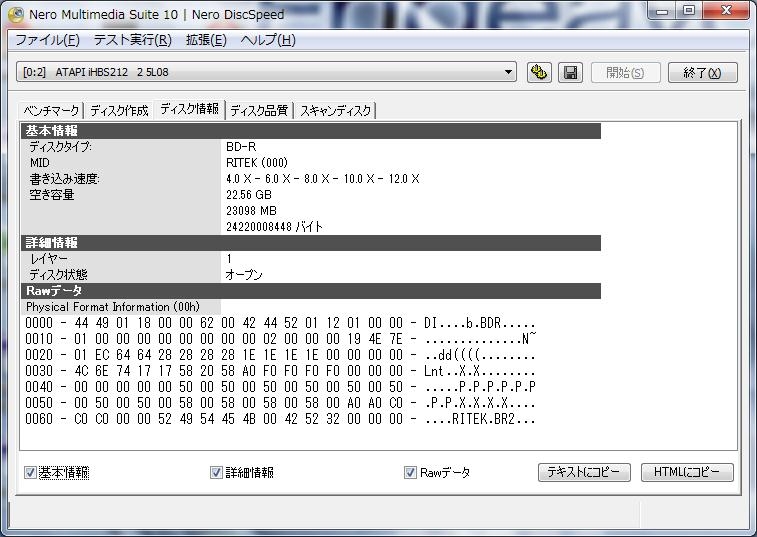The width and height of the screenshot is (757, 537).
Task: Click the 書き込み速度 label
Action: pos(64,179)
